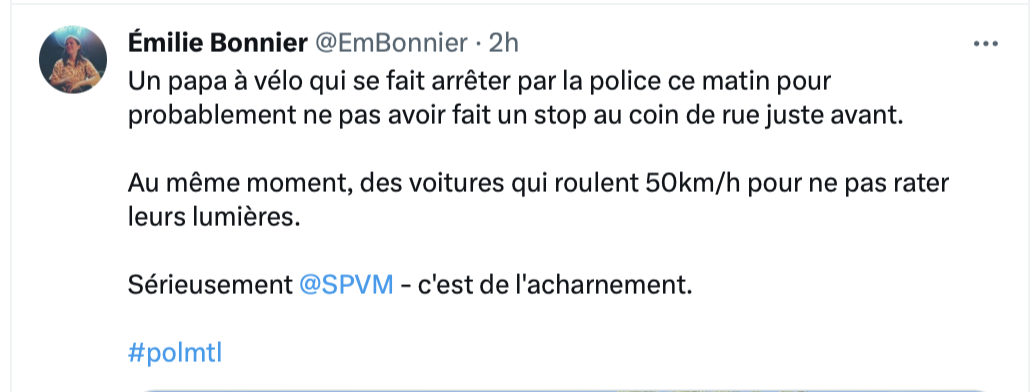Click the line starting "Au même moment"

(539, 183)
